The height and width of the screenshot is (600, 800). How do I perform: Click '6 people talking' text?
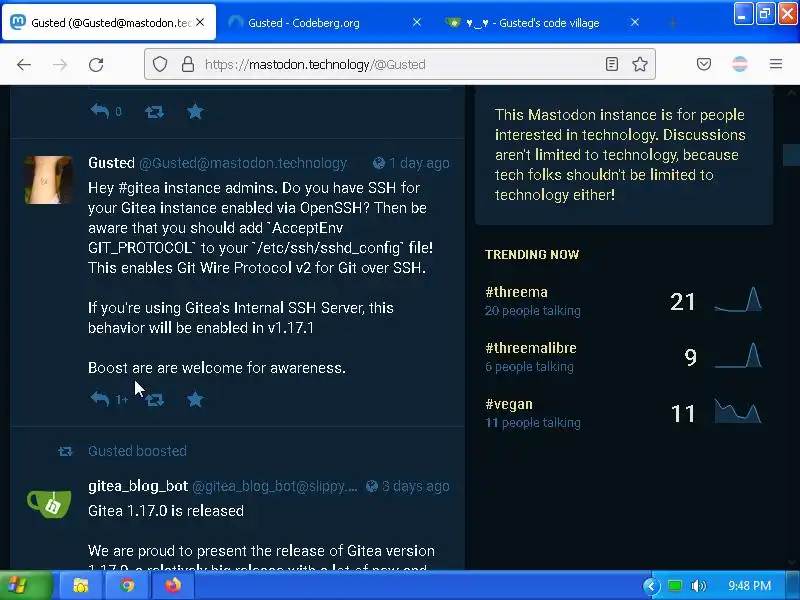click(529, 367)
